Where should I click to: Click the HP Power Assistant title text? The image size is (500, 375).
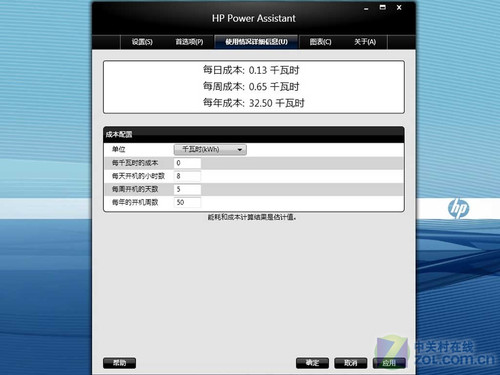click(x=254, y=18)
